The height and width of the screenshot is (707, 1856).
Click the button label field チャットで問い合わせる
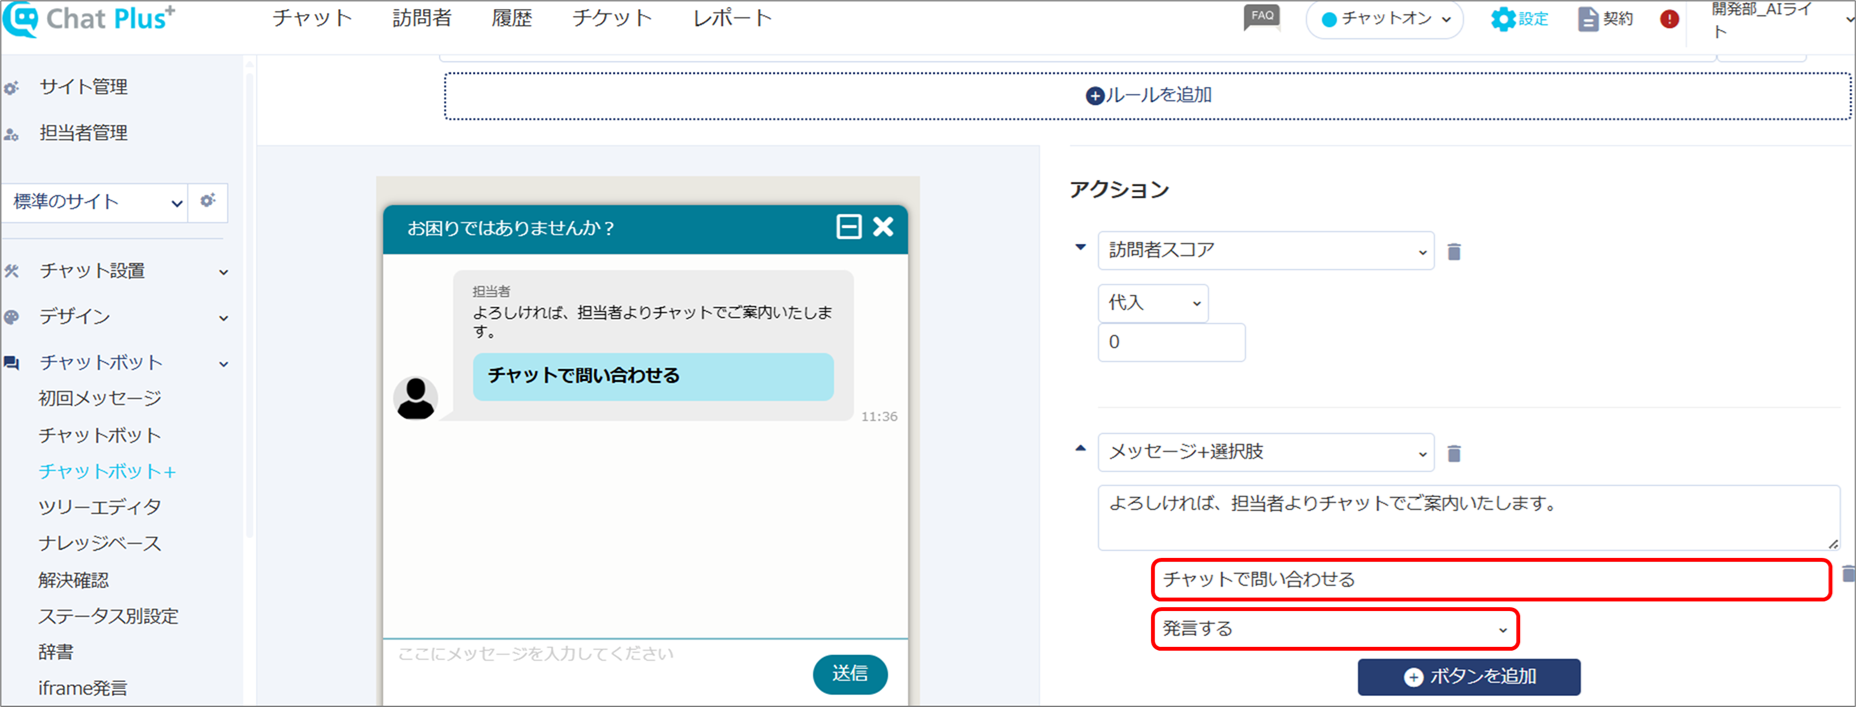point(1491,580)
